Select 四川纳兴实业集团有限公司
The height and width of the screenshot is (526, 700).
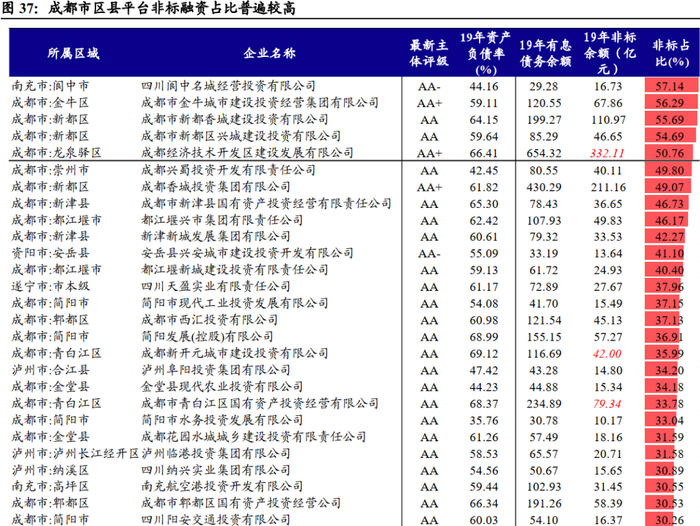[x=216, y=470]
